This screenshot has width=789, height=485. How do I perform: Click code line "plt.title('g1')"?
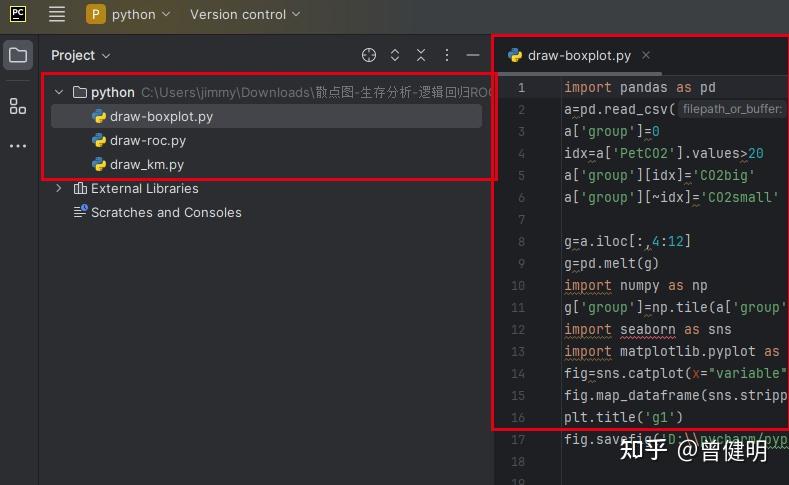(623, 418)
